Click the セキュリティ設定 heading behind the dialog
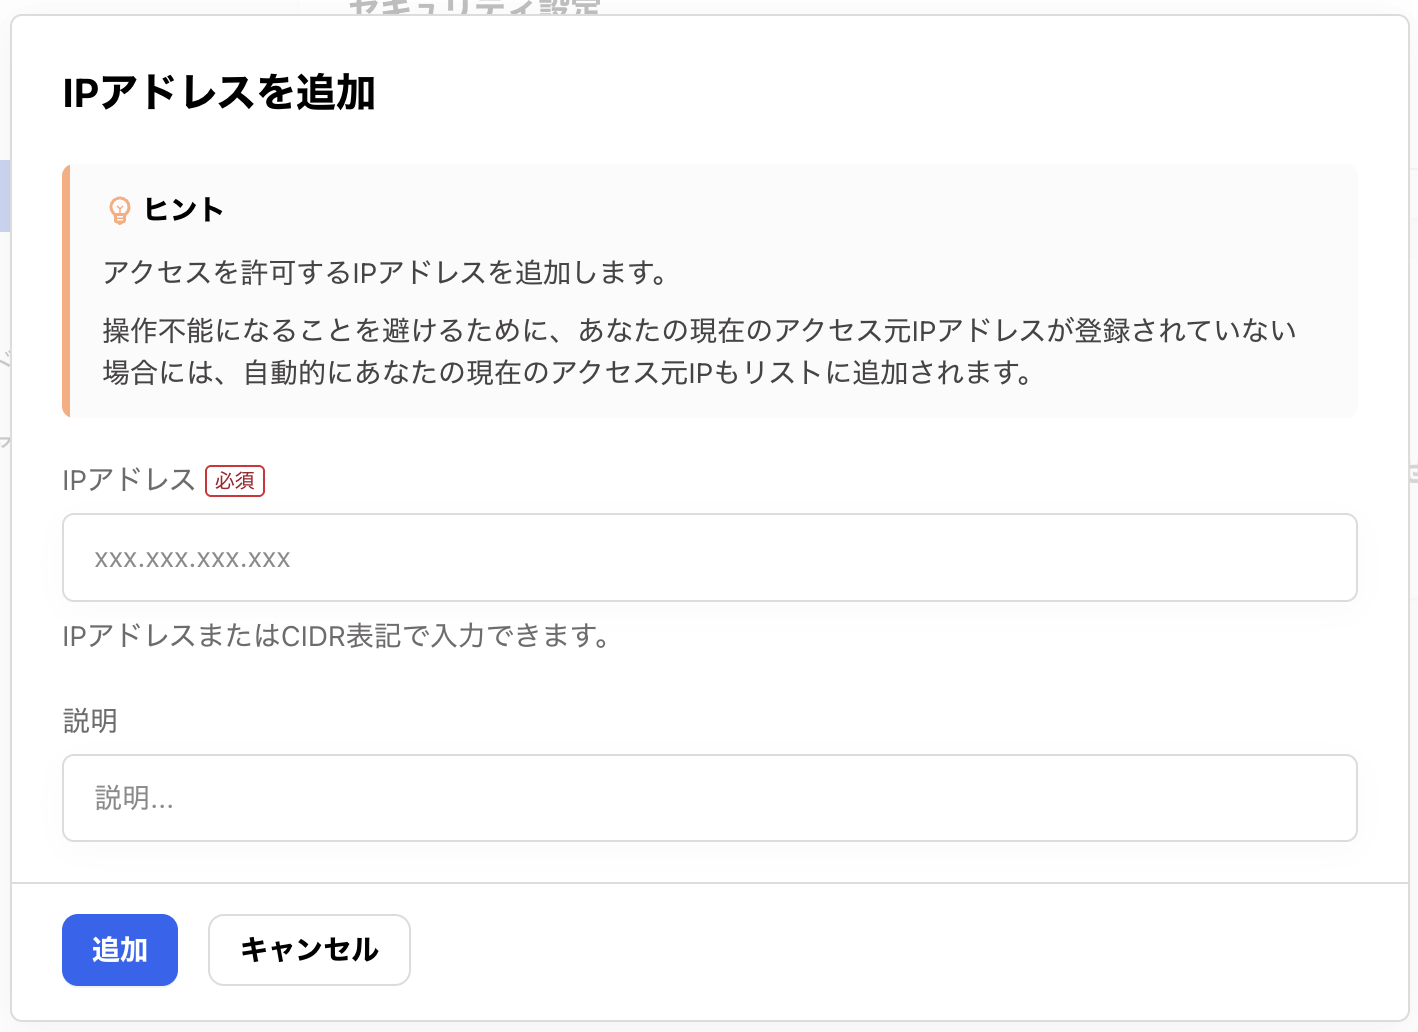This screenshot has width=1418, height=1032. click(474, 7)
